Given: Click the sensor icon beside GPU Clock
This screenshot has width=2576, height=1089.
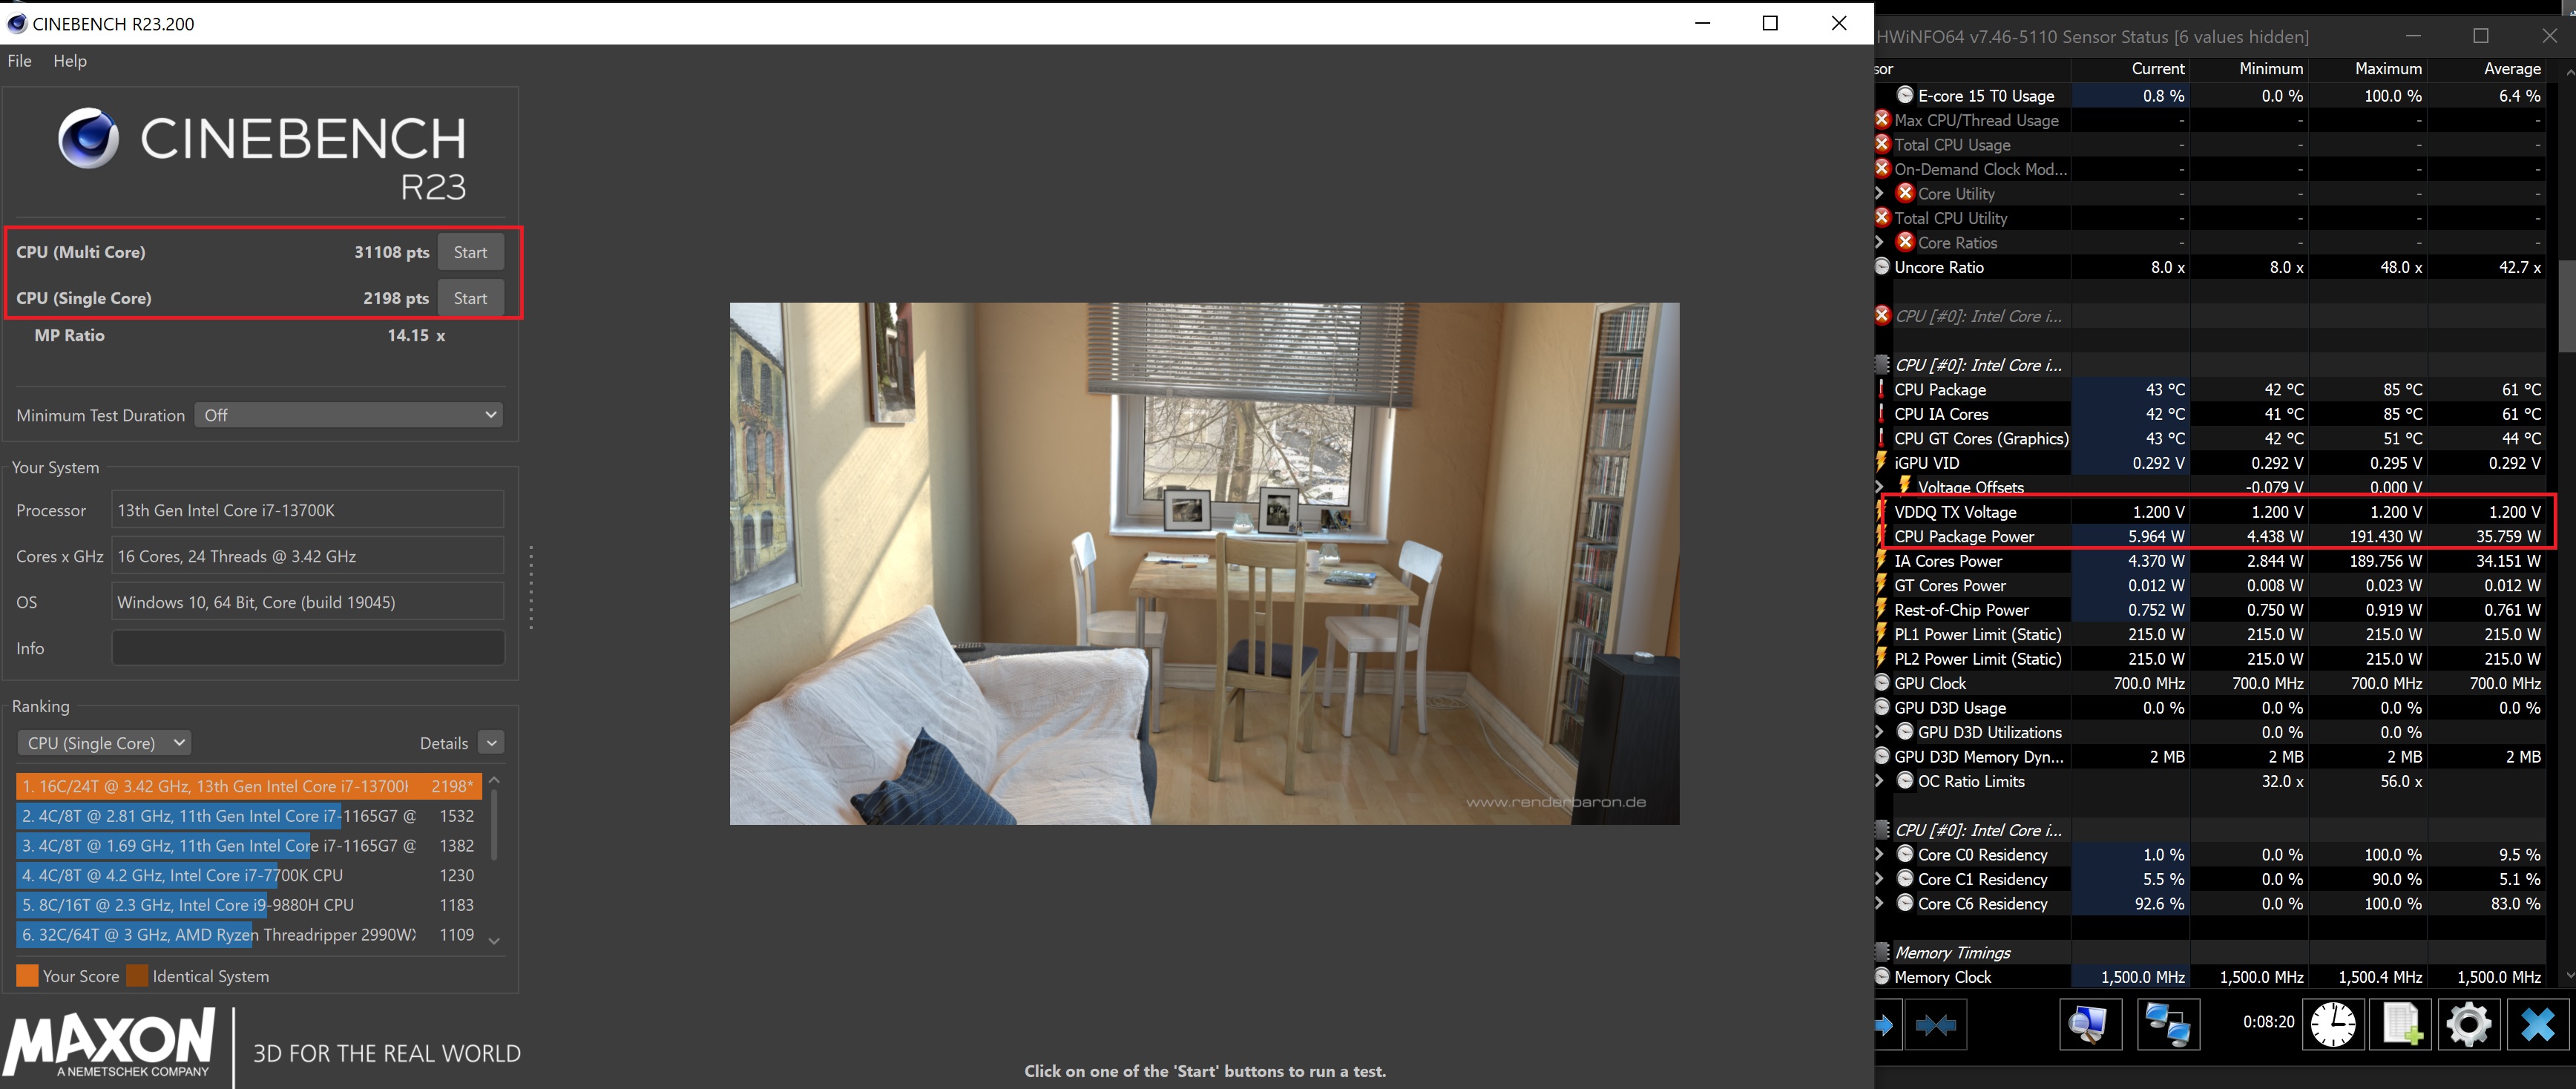Looking at the screenshot, I should tap(1882, 682).
